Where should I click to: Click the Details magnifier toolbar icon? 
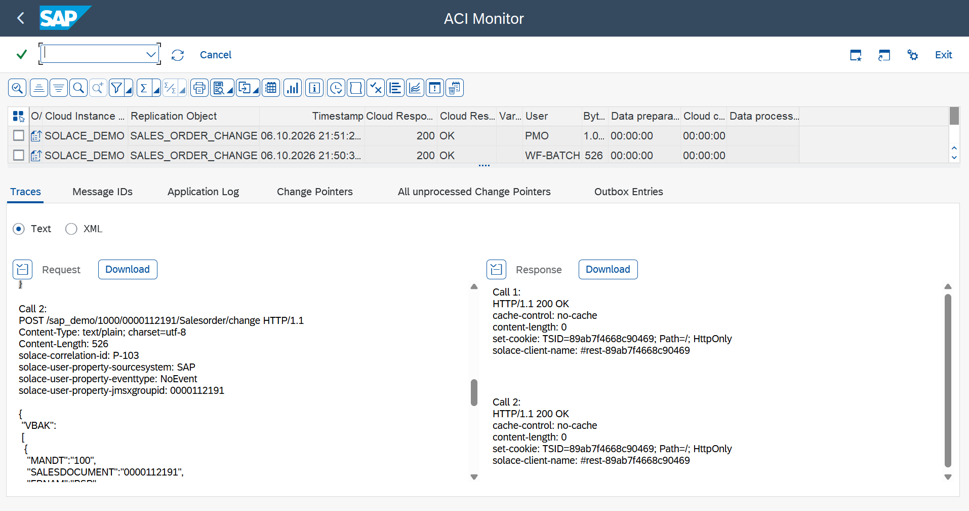pos(17,88)
